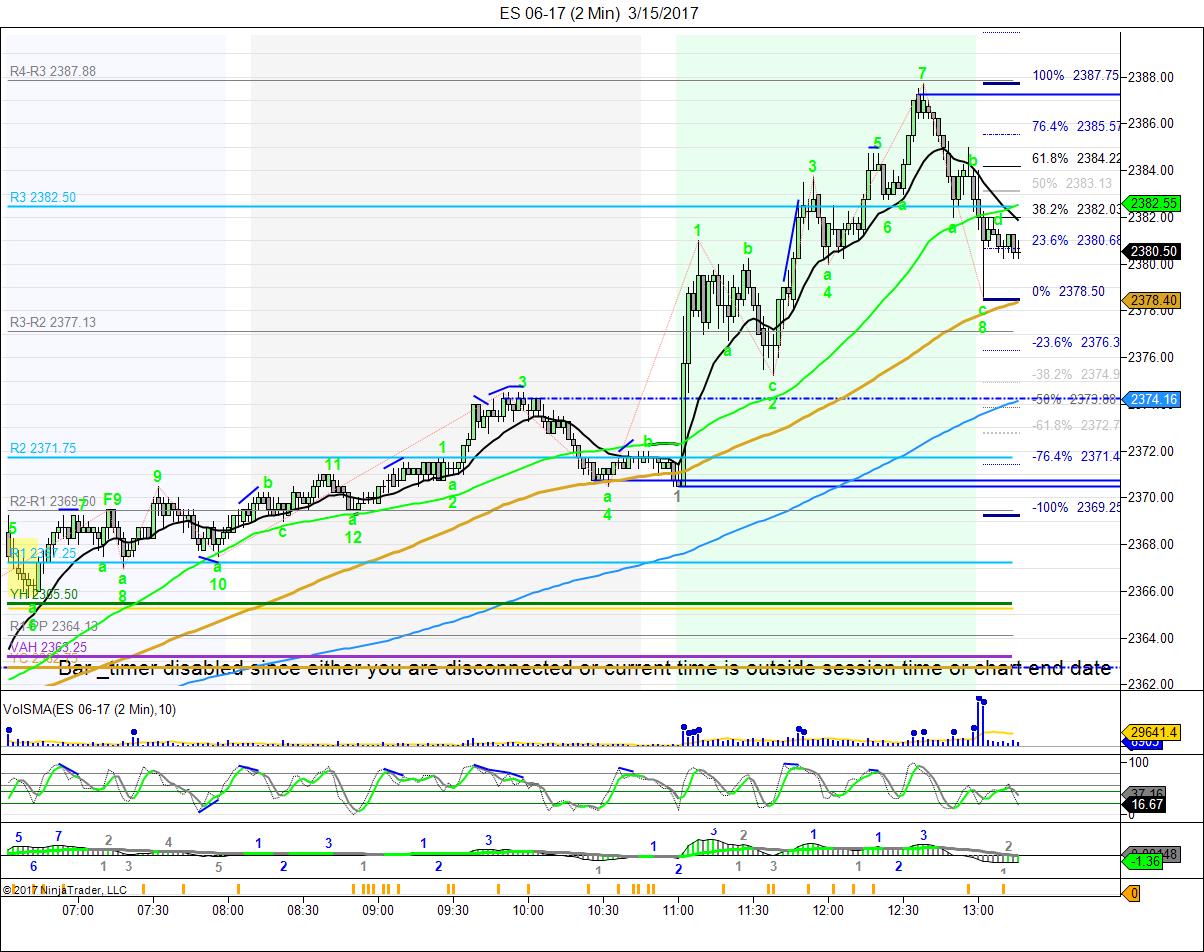The height and width of the screenshot is (952, 1204).
Task: Click the 2368.00 price axis label
Action: click(x=1152, y=544)
